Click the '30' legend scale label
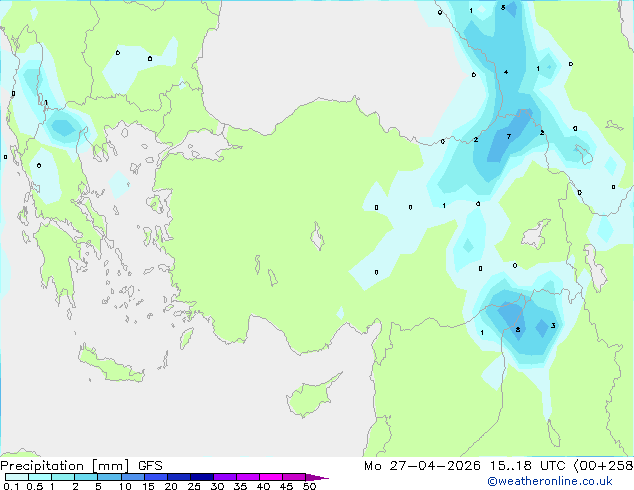The height and width of the screenshot is (490, 634). (217, 486)
